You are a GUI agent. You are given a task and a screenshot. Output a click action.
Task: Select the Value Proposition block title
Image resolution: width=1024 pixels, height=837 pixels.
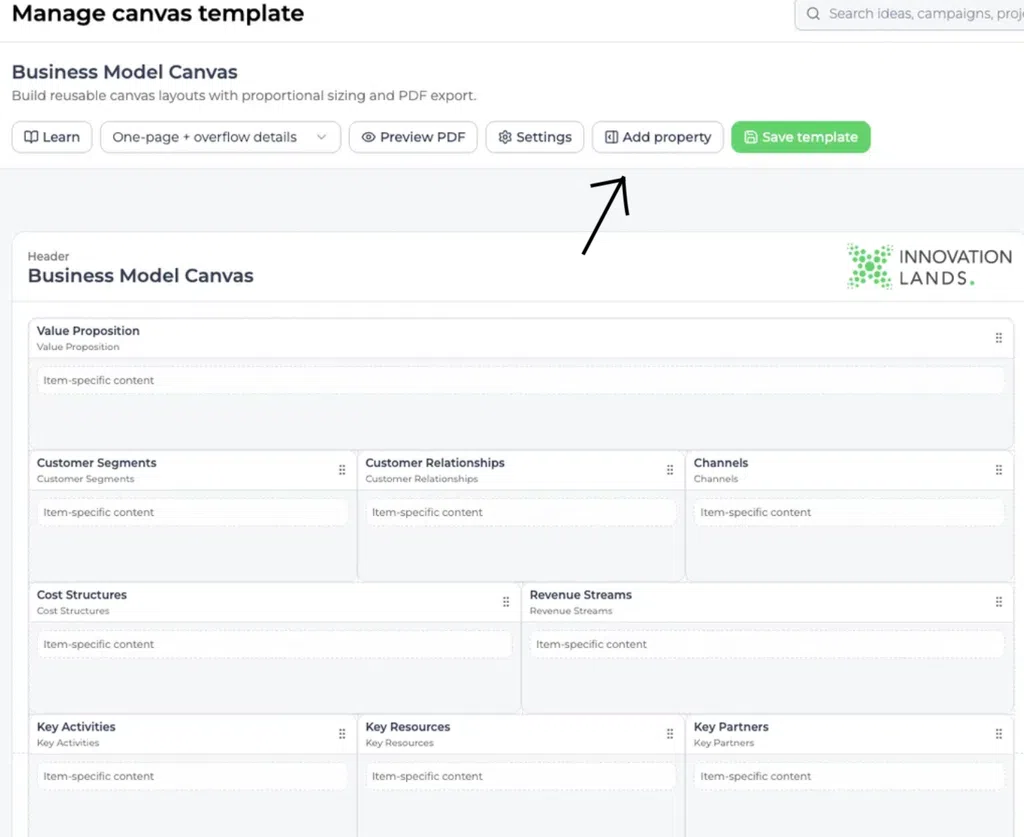(x=88, y=331)
